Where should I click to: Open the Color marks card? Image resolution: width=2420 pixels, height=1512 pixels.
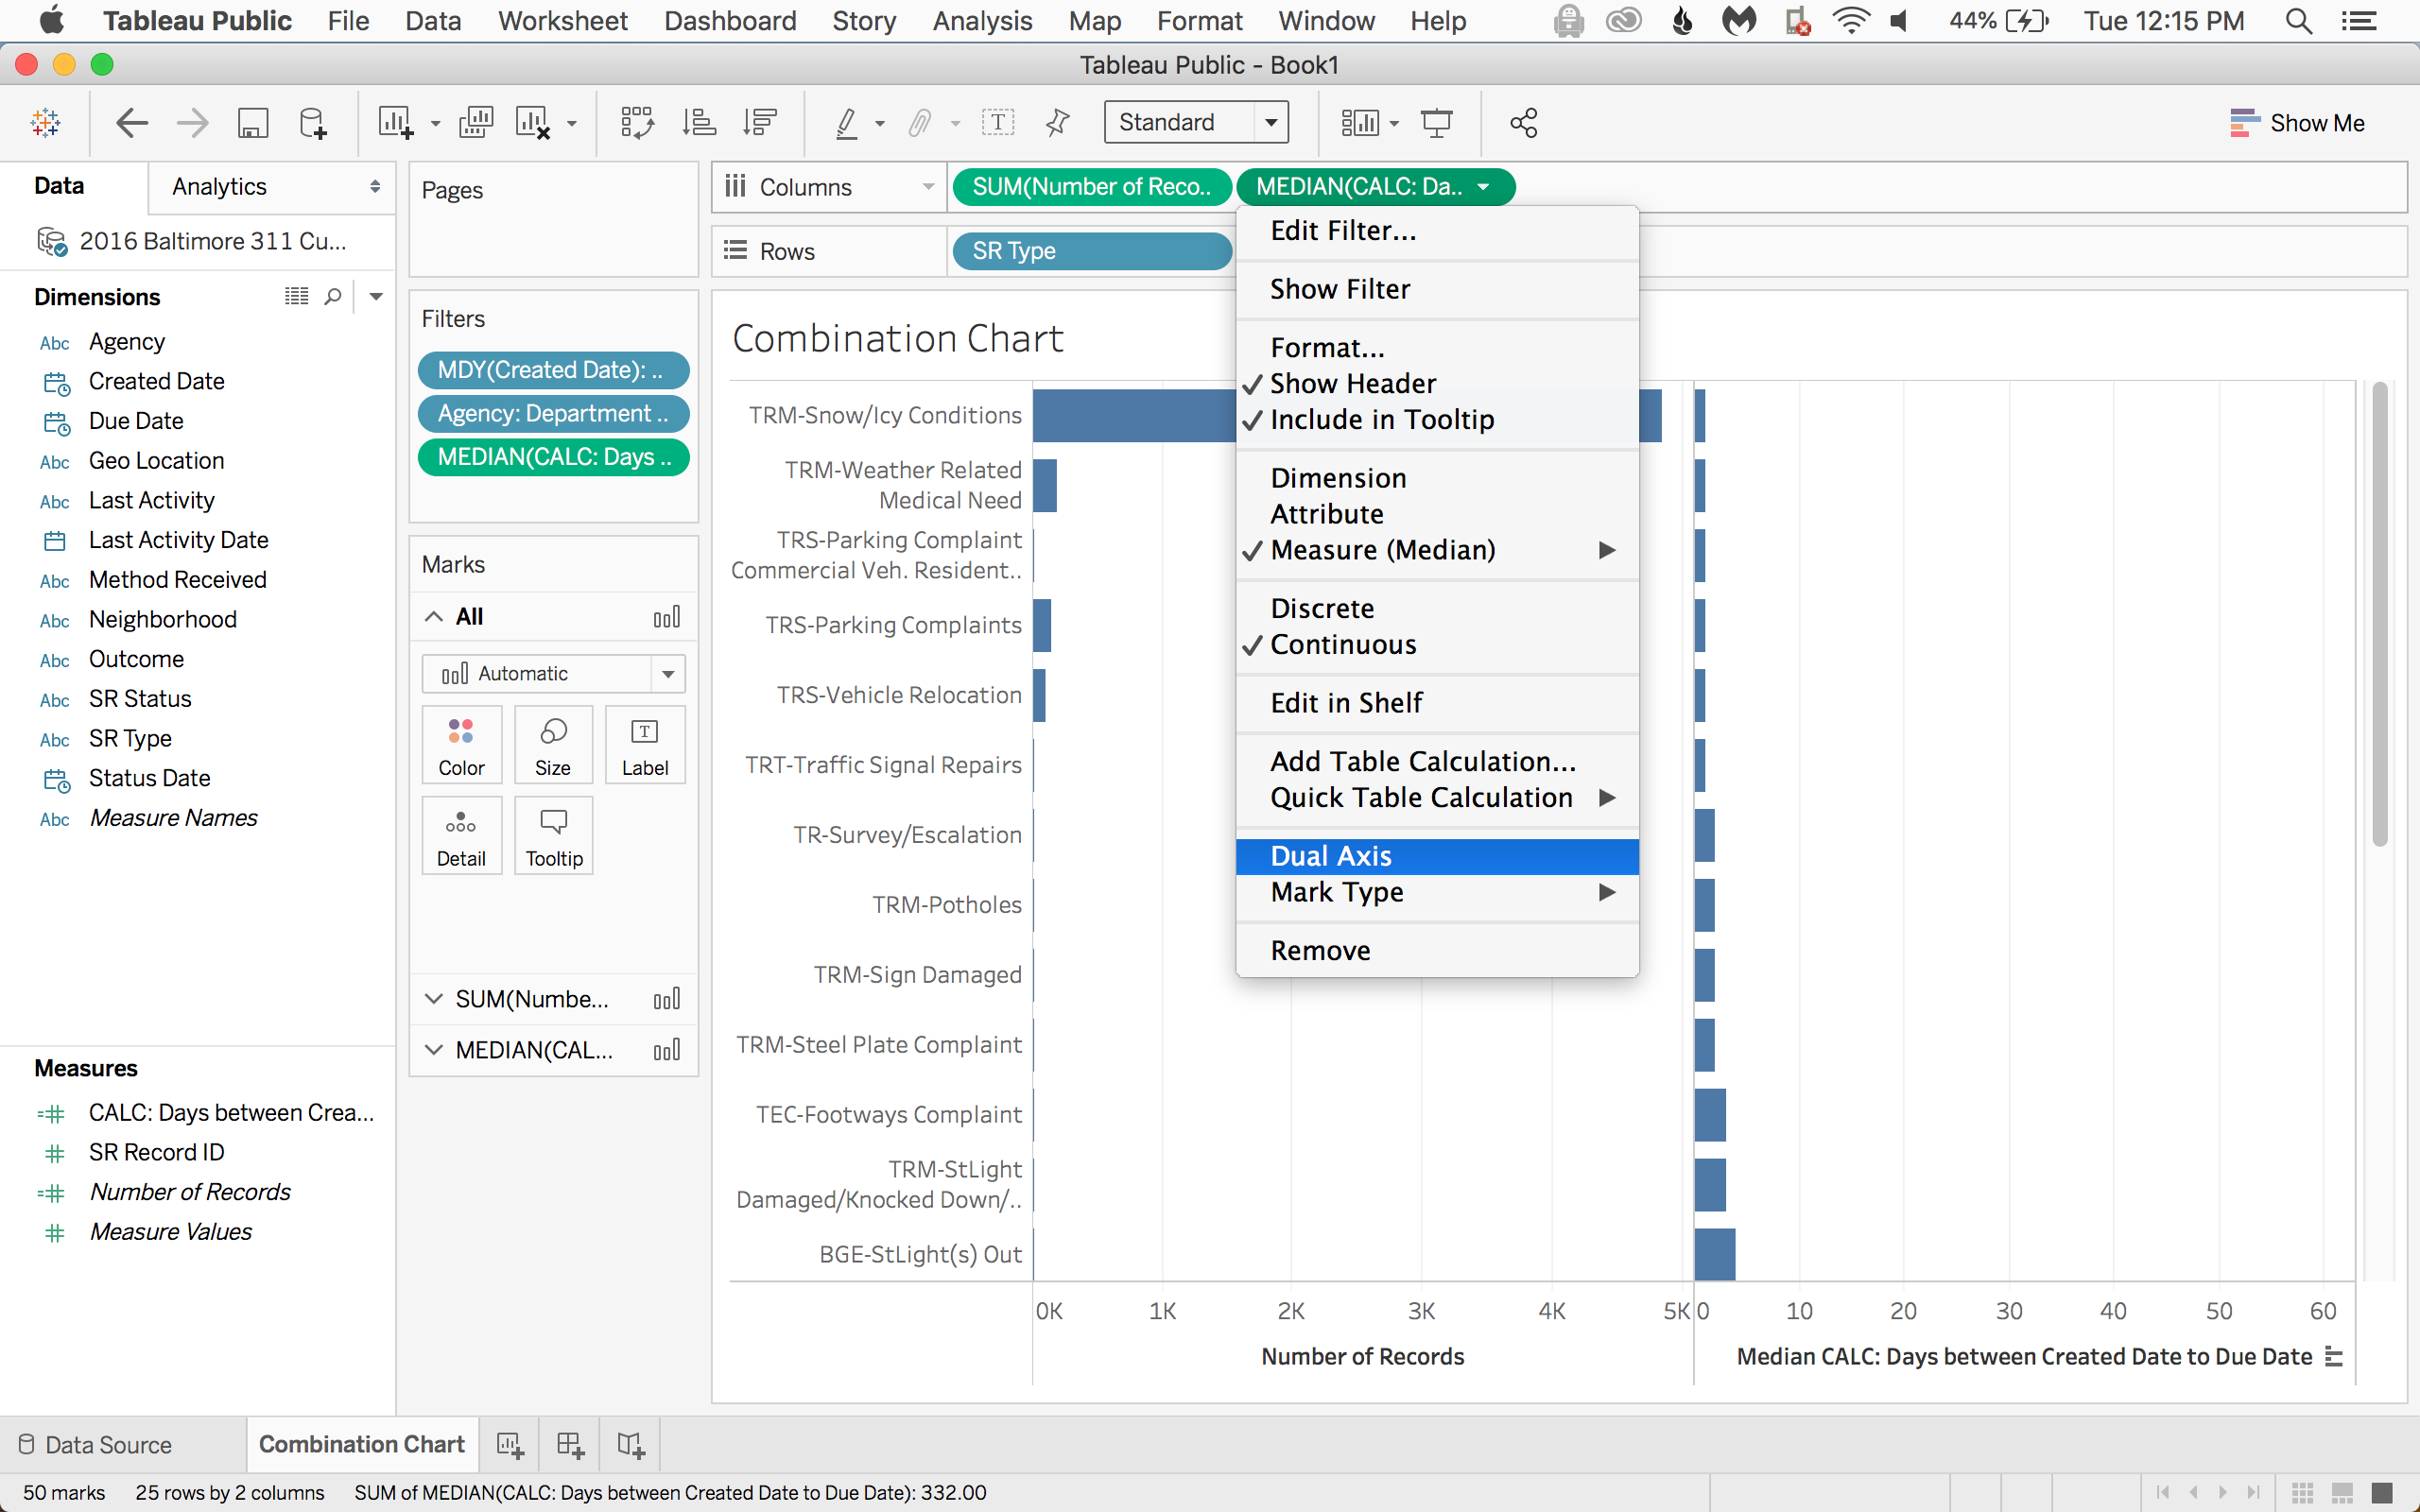[x=461, y=746]
